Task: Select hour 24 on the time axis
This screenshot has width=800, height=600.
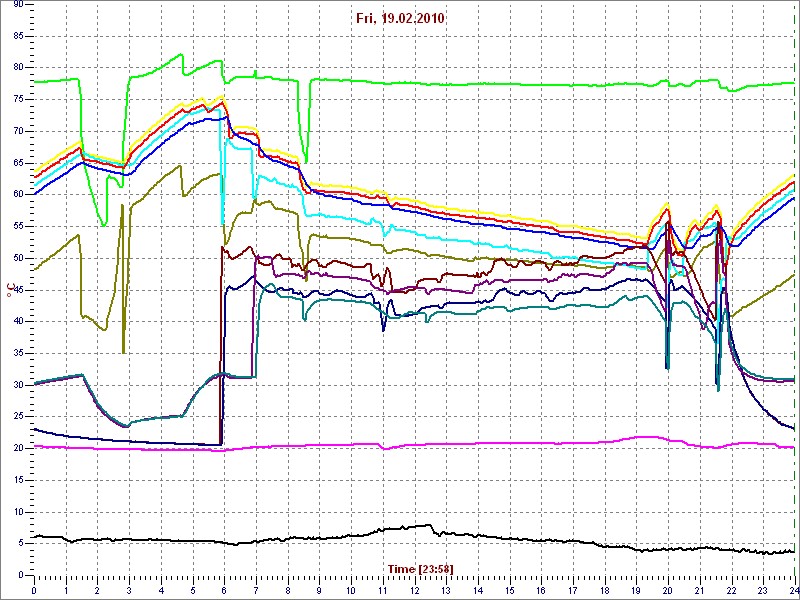Action: [793, 590]
